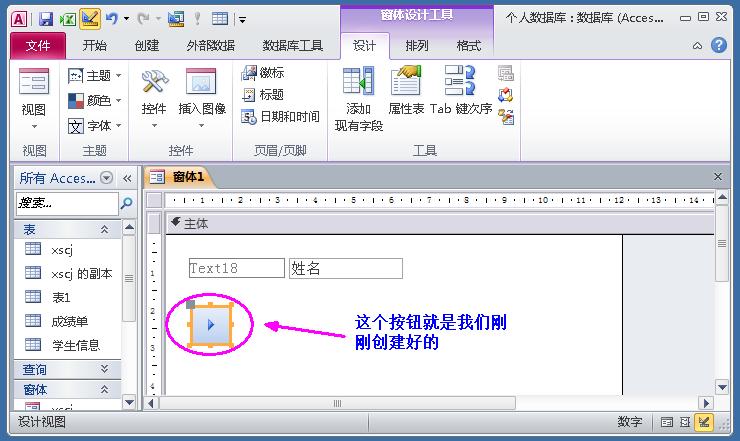Click the Save icon in quick access toolbar
The width and height of the screenshot is (740, 441).
46,19
